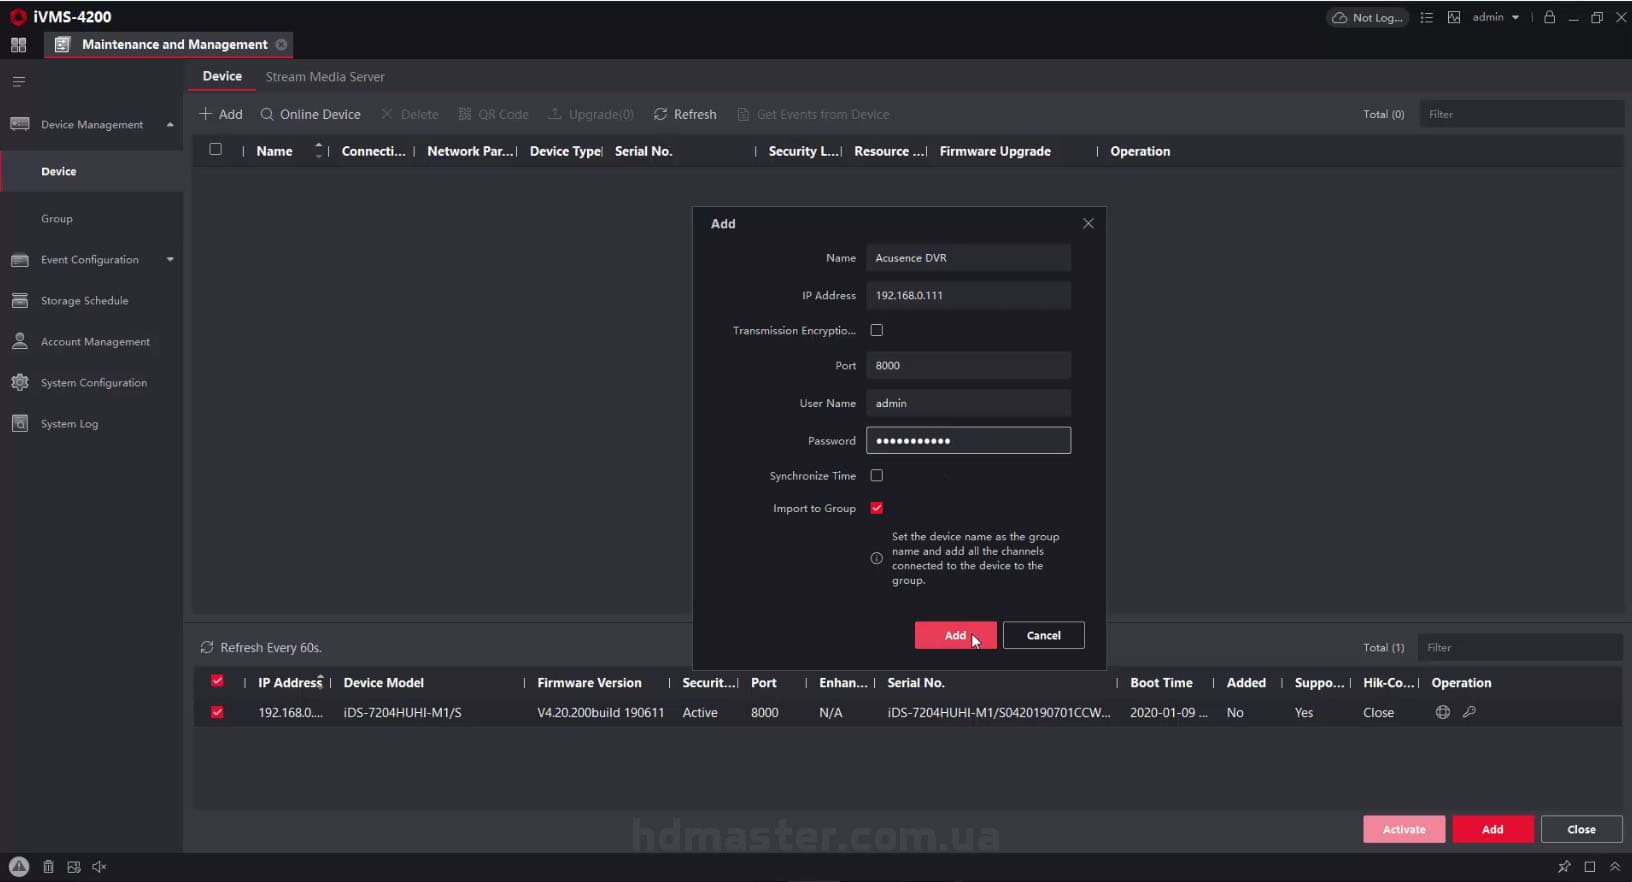Click the Password field
The height and width of the screenshot is (882, 1632).
coord(968,440)
